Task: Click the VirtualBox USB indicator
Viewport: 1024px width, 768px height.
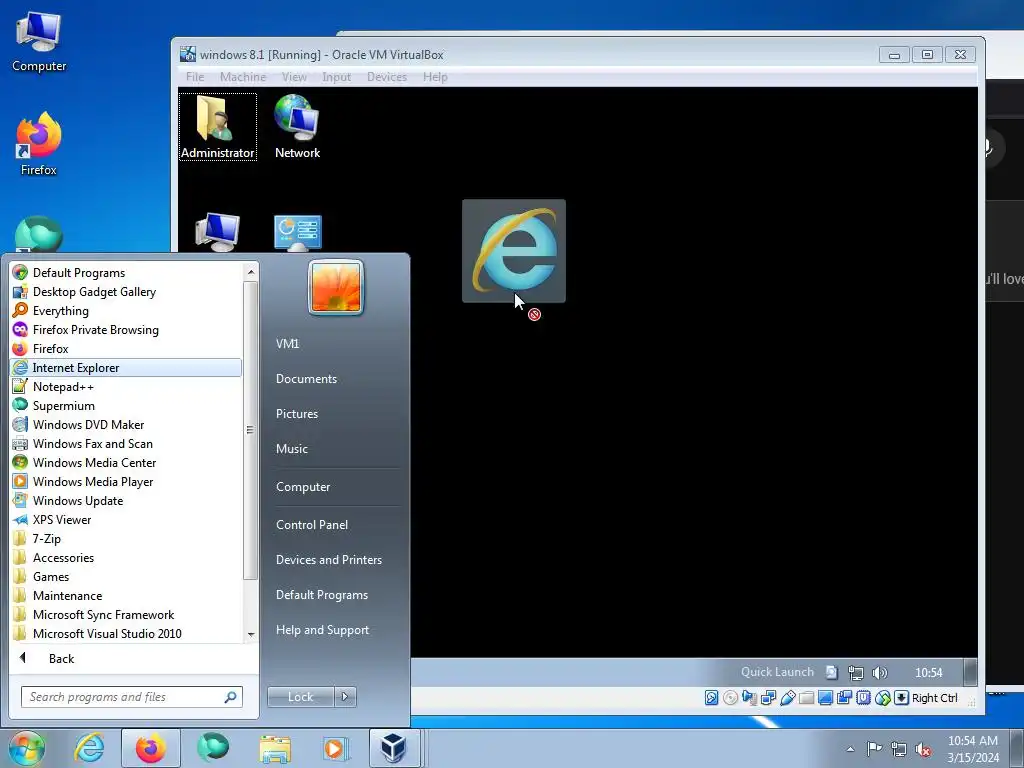Action: (x=788, y=698)
